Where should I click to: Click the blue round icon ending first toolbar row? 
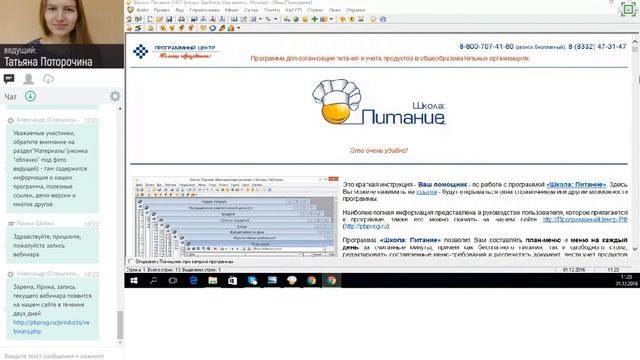coord(383,19)
